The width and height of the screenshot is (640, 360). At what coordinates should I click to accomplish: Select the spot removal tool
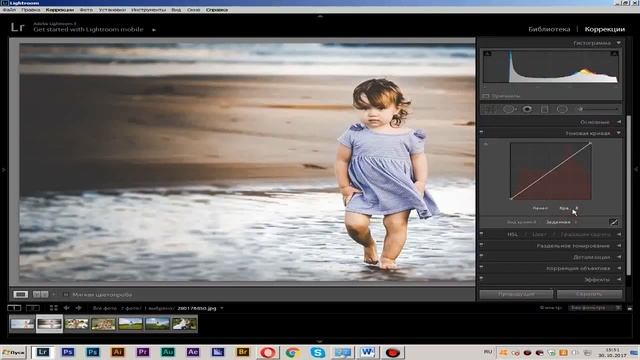click(509, 109)
